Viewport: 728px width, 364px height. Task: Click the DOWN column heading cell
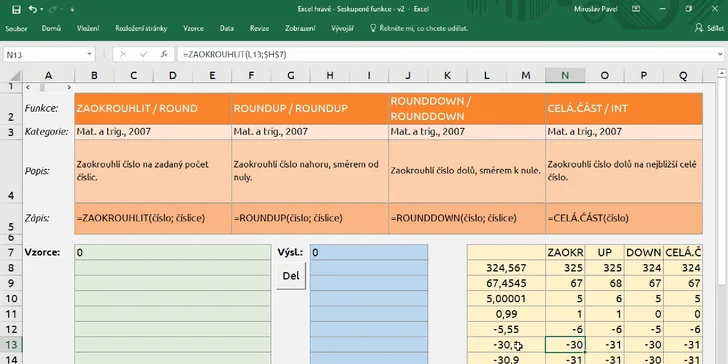coord(644,253)
